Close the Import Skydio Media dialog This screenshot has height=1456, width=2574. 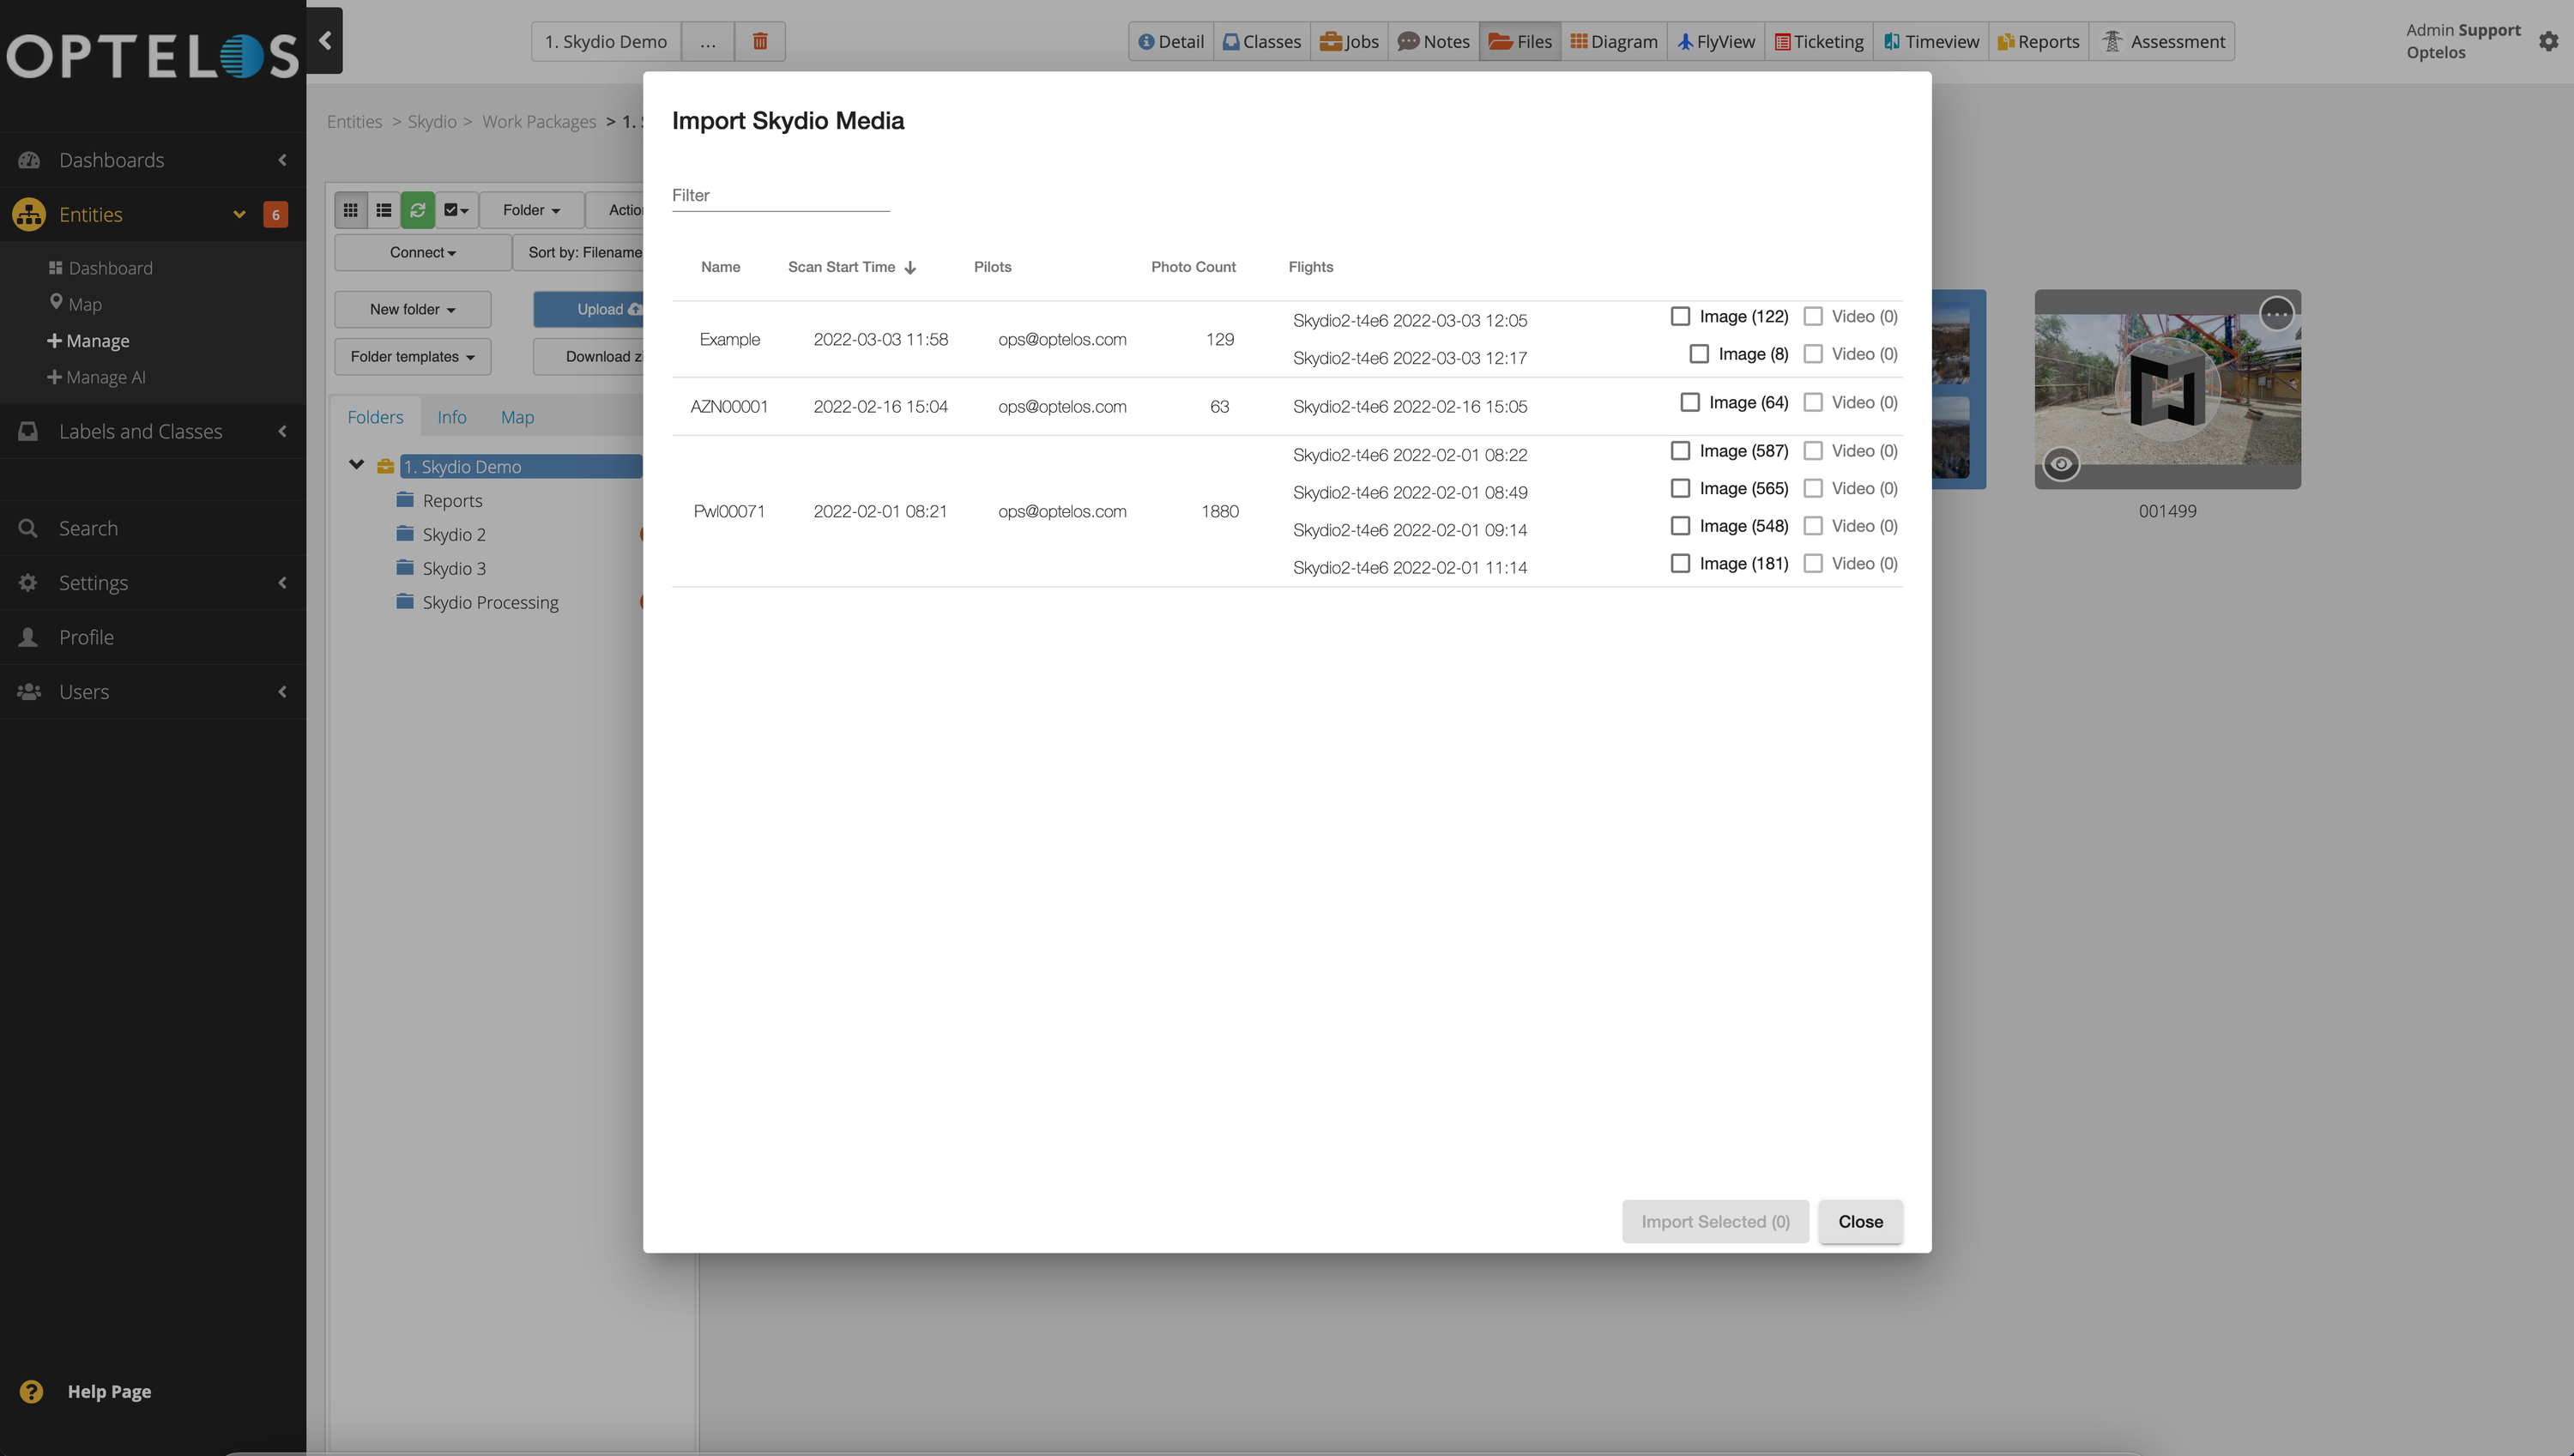point(1860,1221)
